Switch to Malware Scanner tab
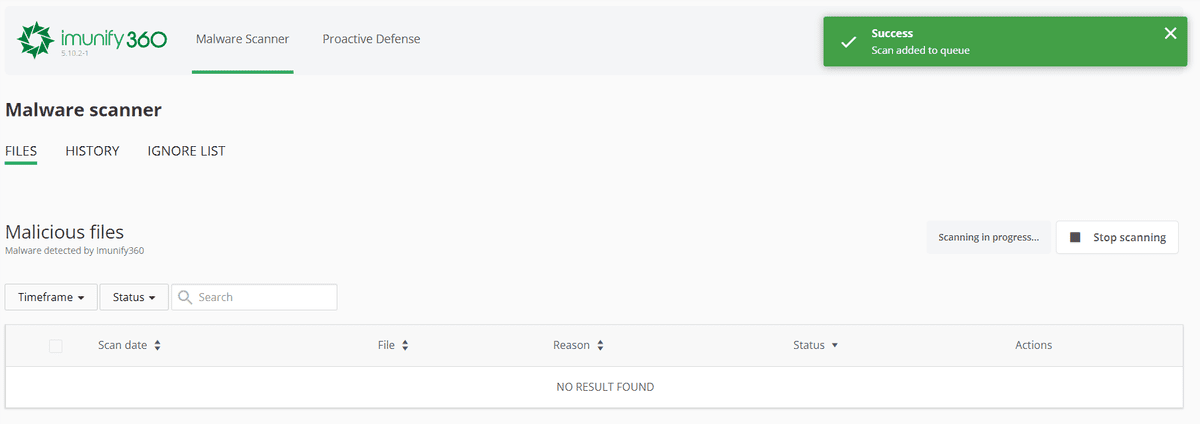 pos(242,39)
